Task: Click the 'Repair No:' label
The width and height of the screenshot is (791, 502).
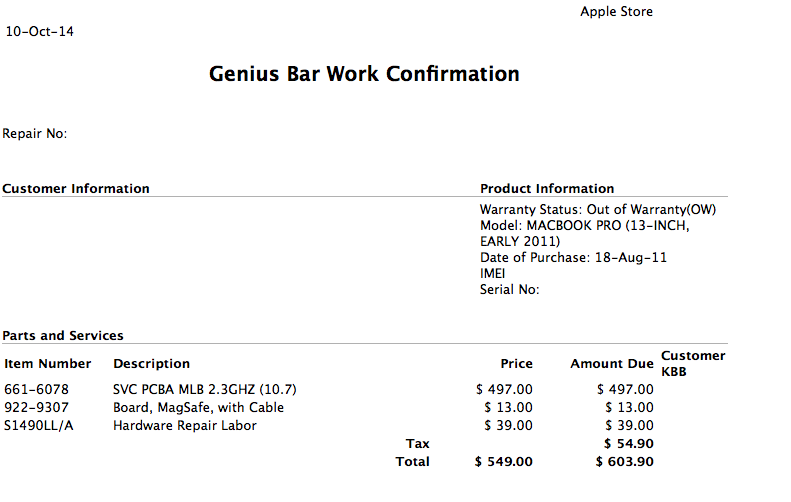Action: point(35,133)
